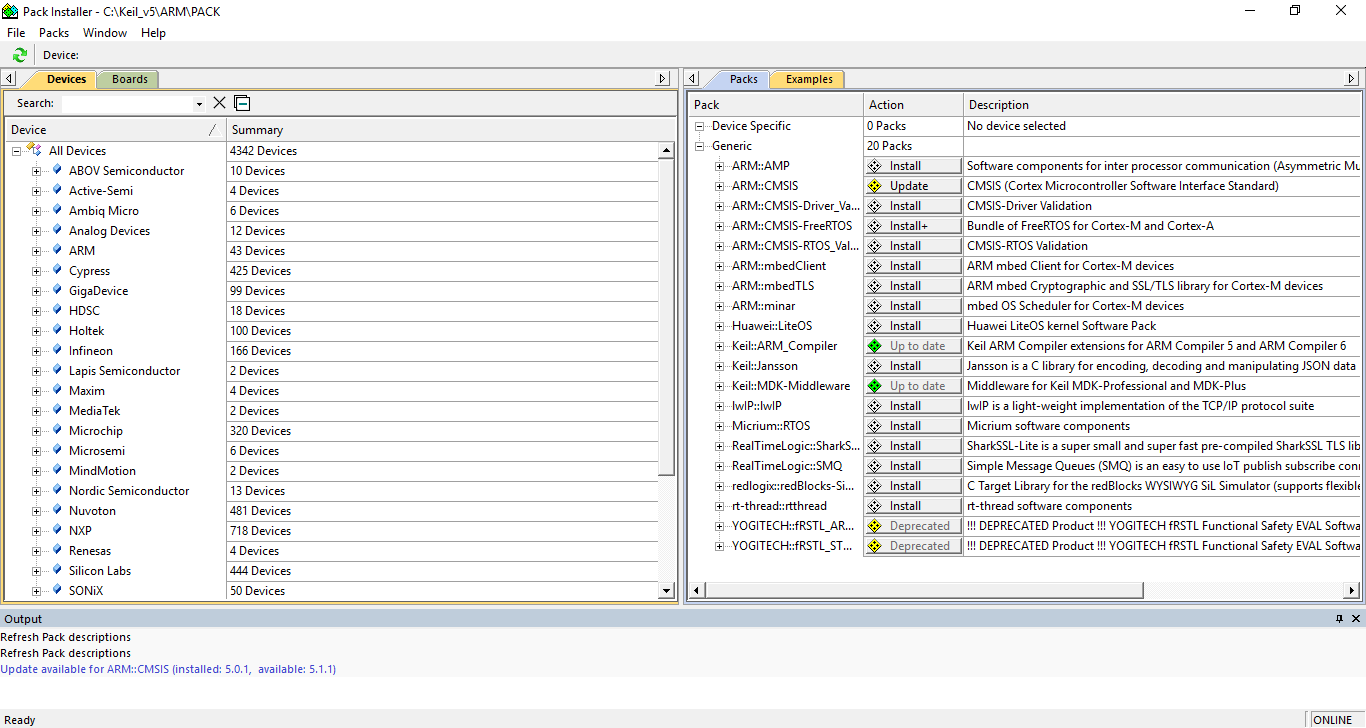This screenshot has width=1366, height=728.
Task: Install the Huawei::LiteOS pack
Action: pyautogui.click(x=913, y=326)
